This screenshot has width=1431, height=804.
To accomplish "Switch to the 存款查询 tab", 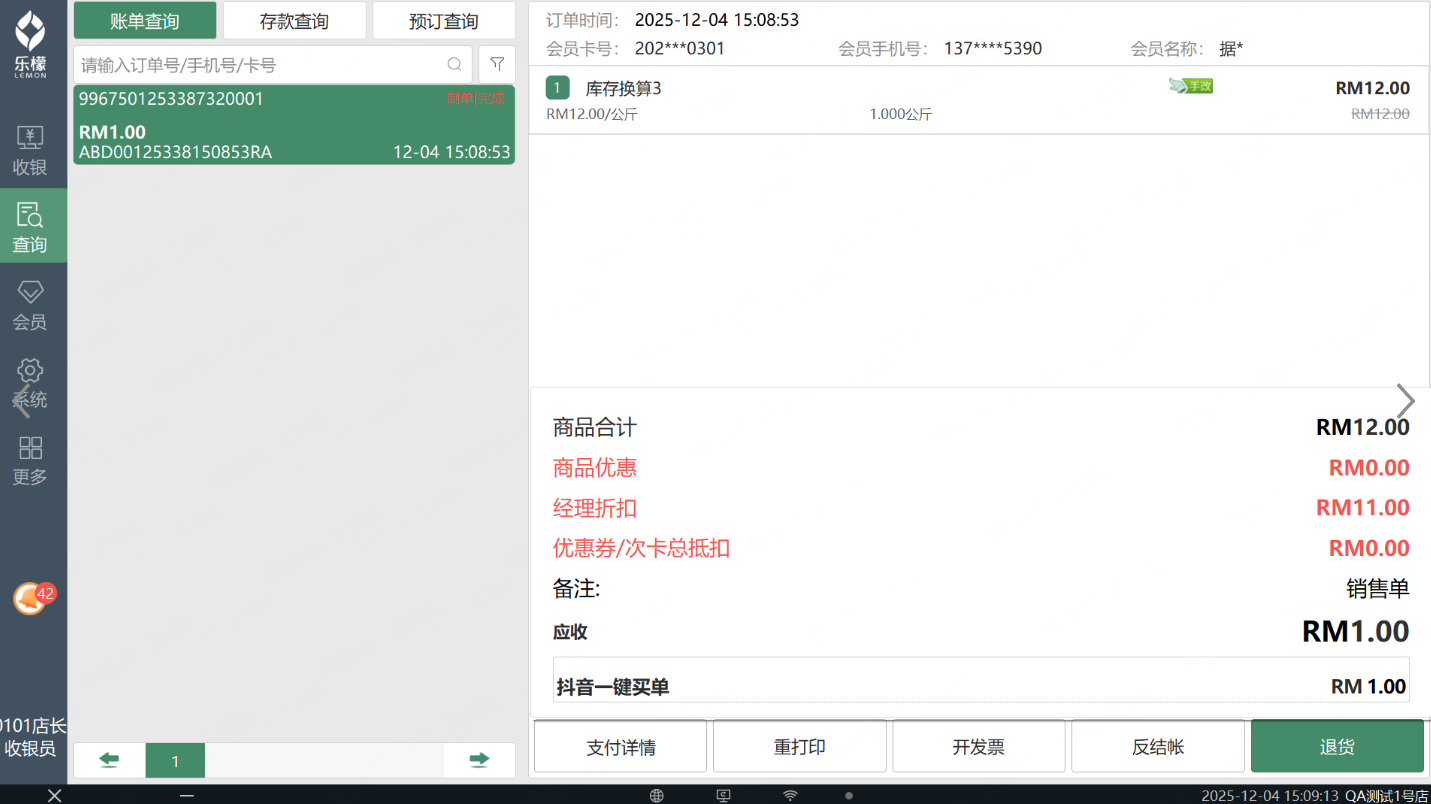I will pos(294,21).
